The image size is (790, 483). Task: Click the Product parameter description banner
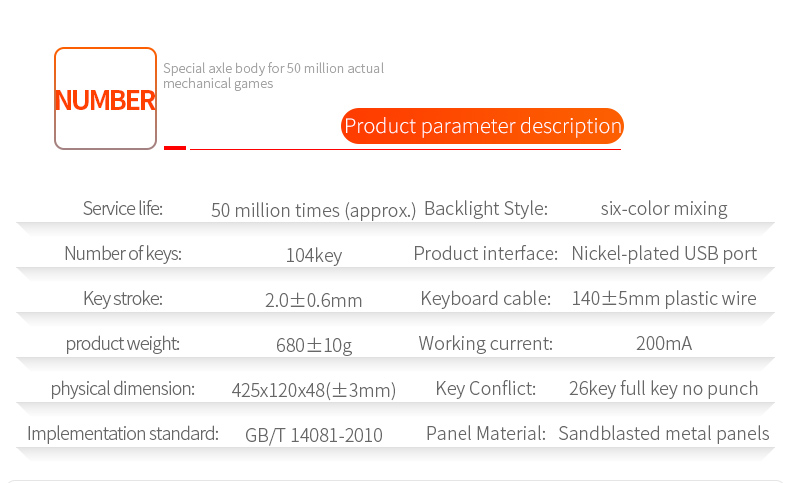482,126
